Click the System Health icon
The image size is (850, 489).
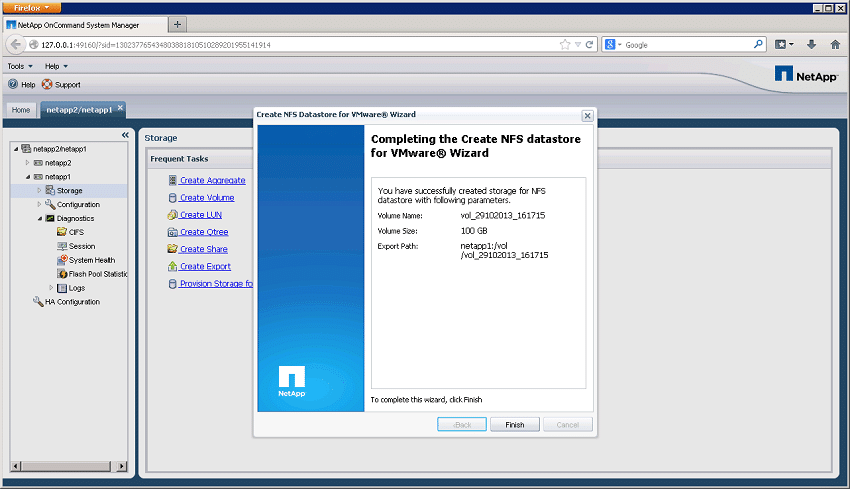pyautogui.click(x=62, y=260)
